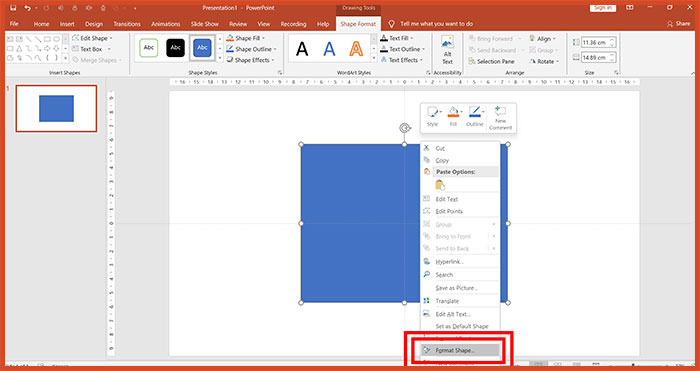Image resolution: width=700 pixels, height=371 pixels.
Task: Open the Align dropdown
Action: coord(542,39)
